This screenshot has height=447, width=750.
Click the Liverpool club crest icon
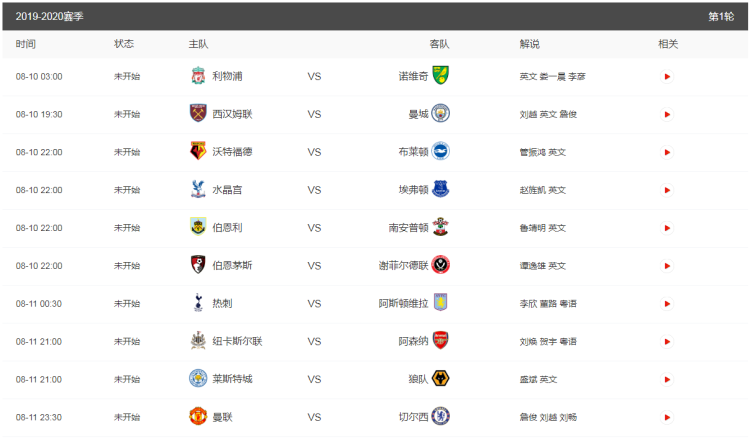coord(197,76)
